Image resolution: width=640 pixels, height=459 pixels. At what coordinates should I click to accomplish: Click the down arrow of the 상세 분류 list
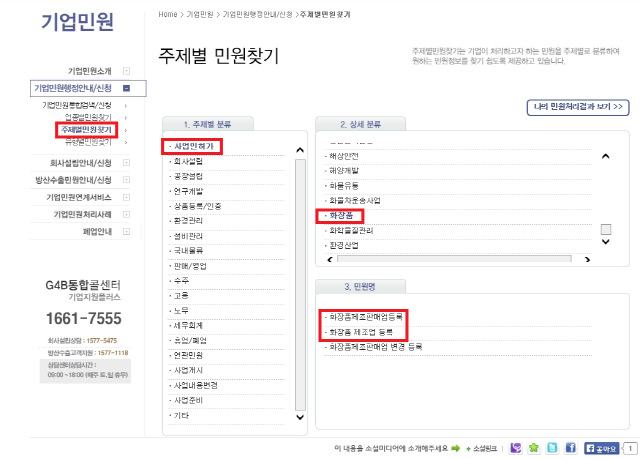[606, 242]
